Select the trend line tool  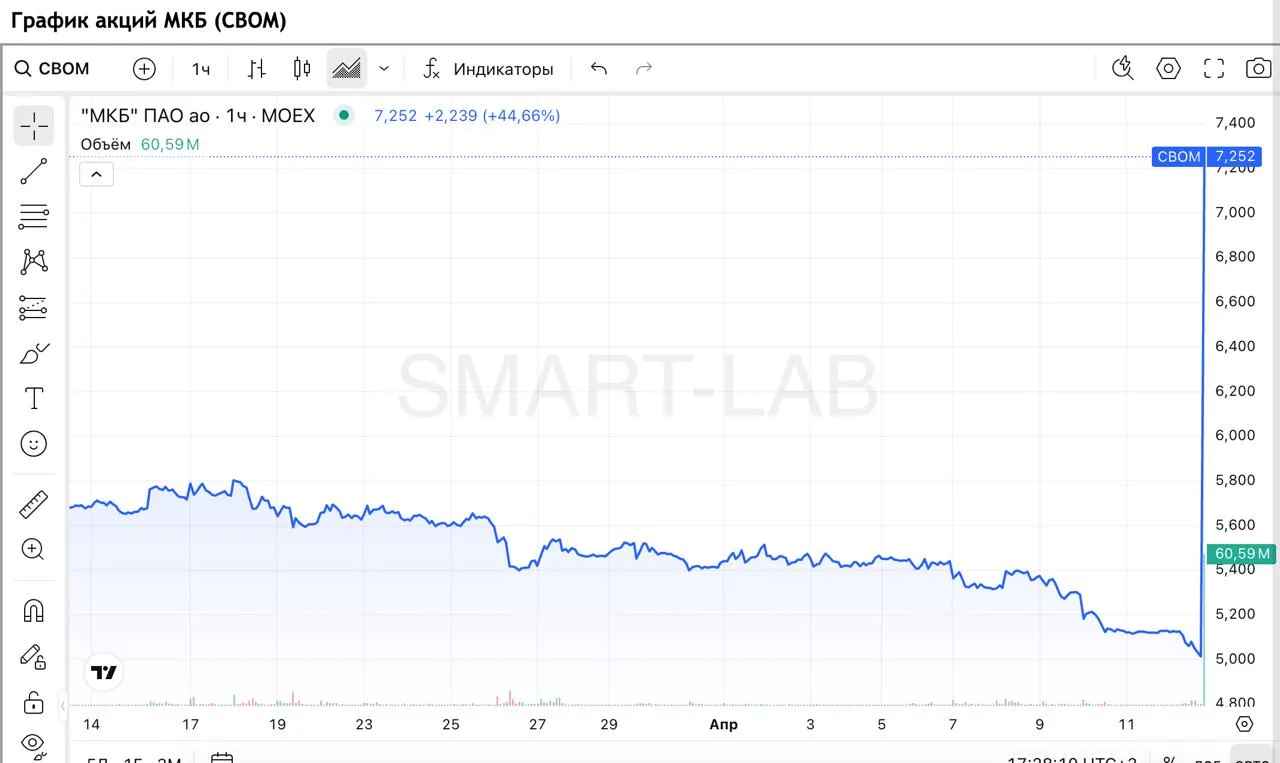pyautogui.click(x=34, y=172)
